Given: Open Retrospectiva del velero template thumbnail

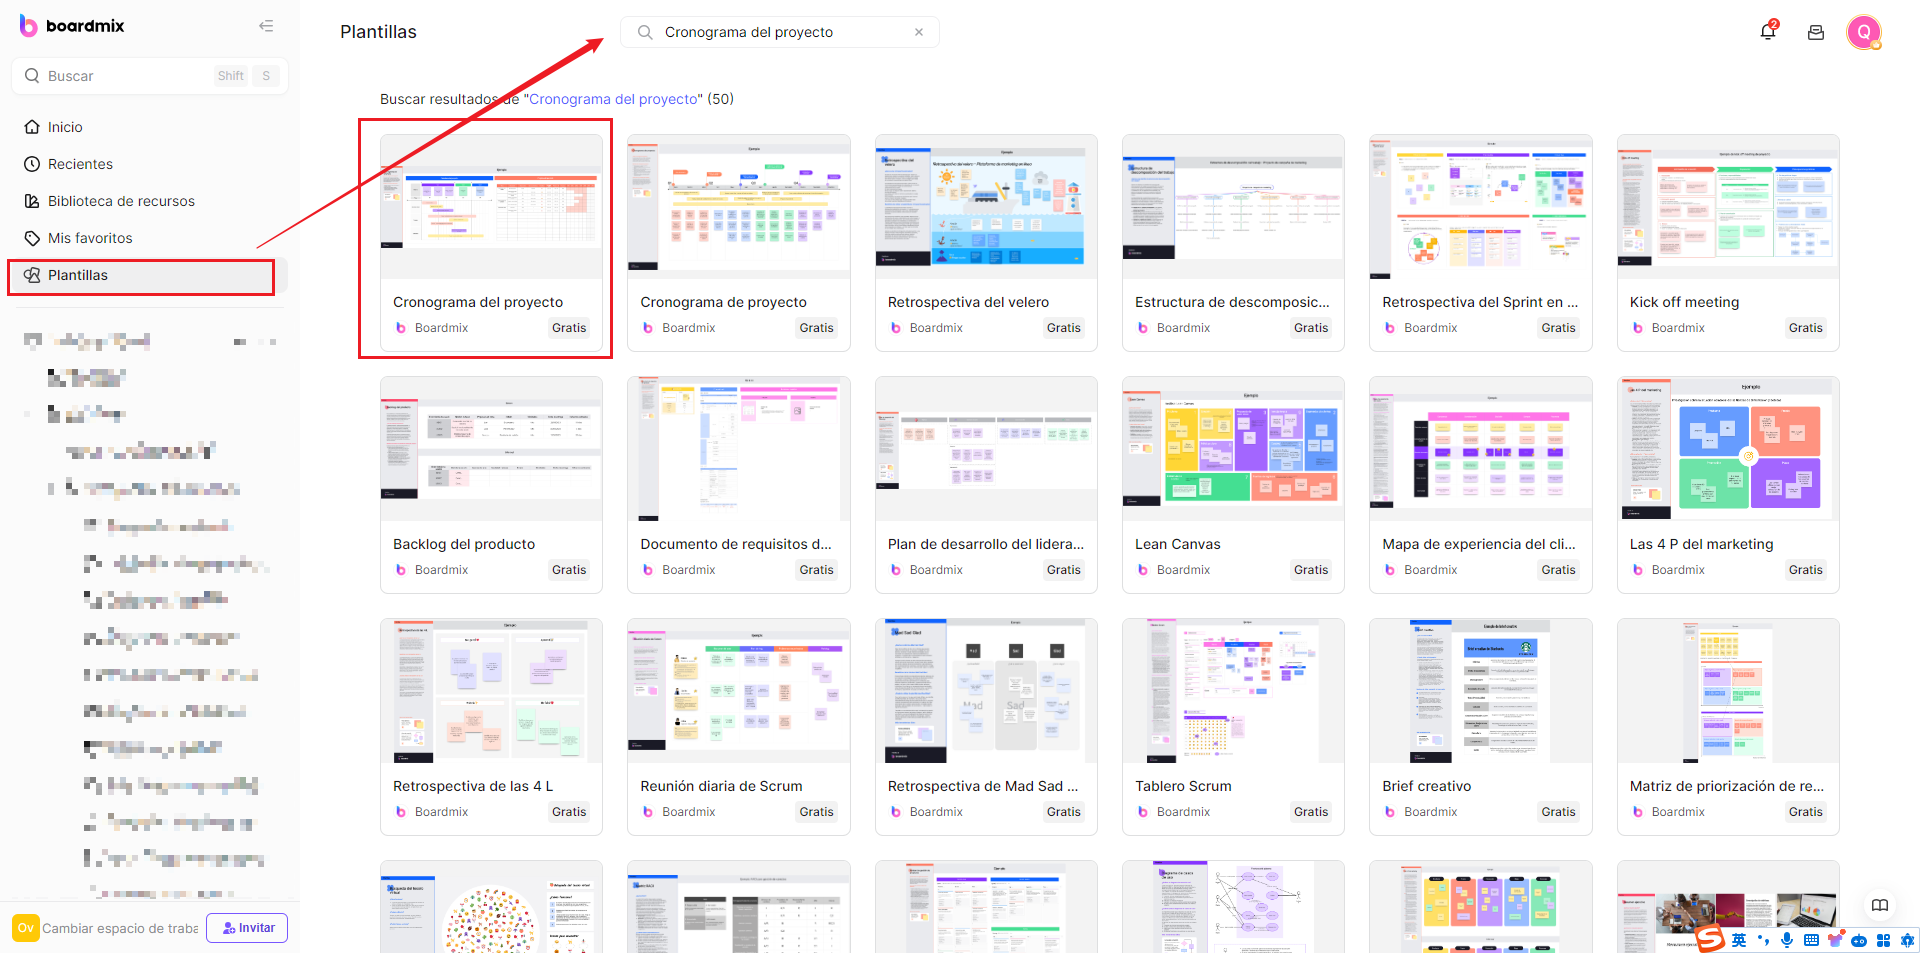Looking at the screenshot, I should (x=986, y=207).
